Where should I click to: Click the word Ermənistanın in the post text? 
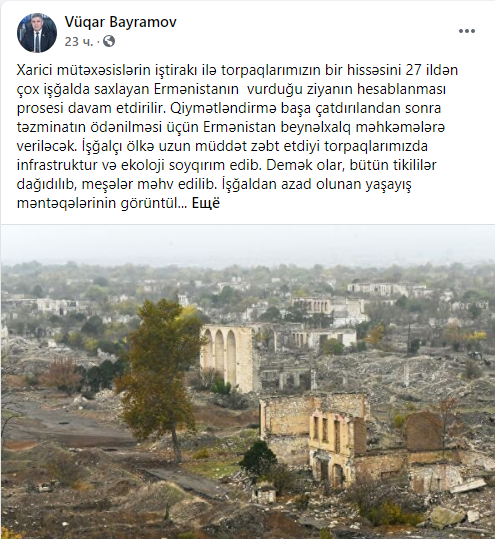[x=196, y=89]
